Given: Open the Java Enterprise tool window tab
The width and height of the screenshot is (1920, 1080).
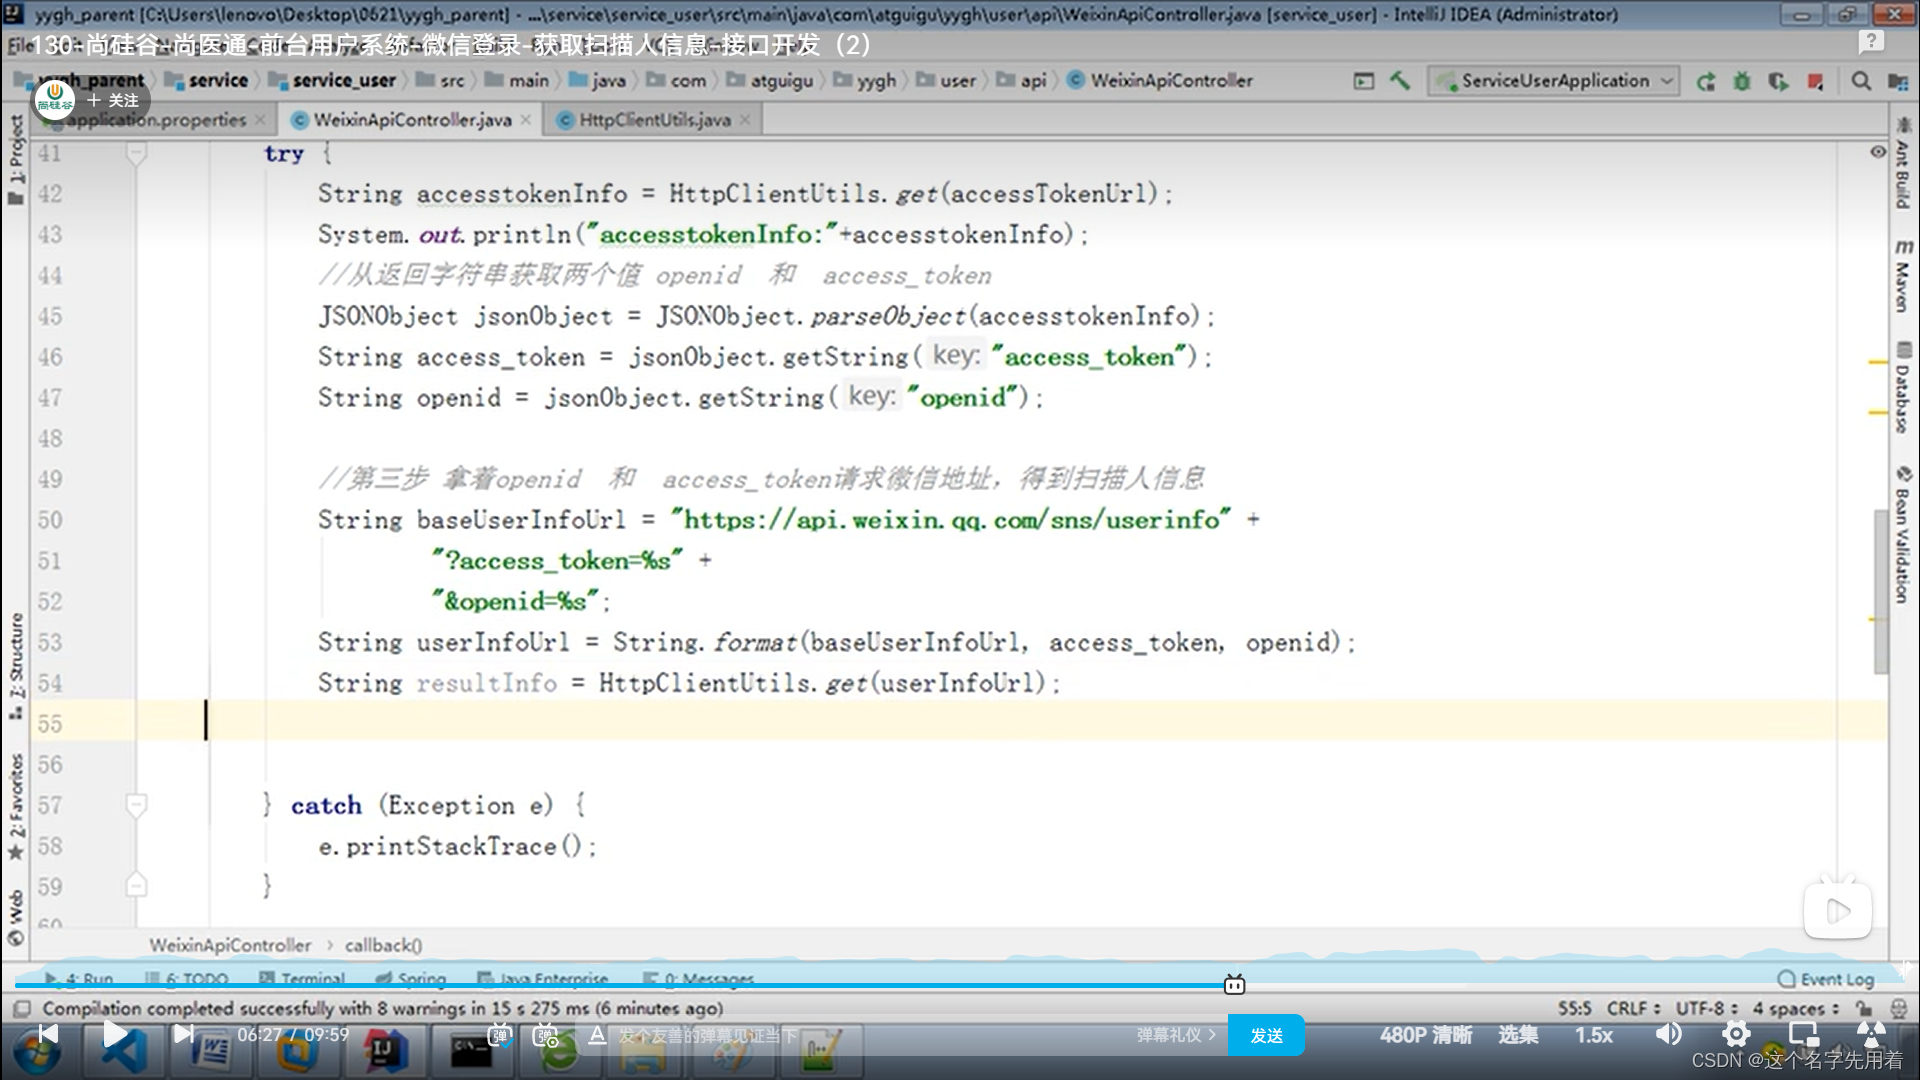Looking at the screenshot, I should (x=543, y=979).
